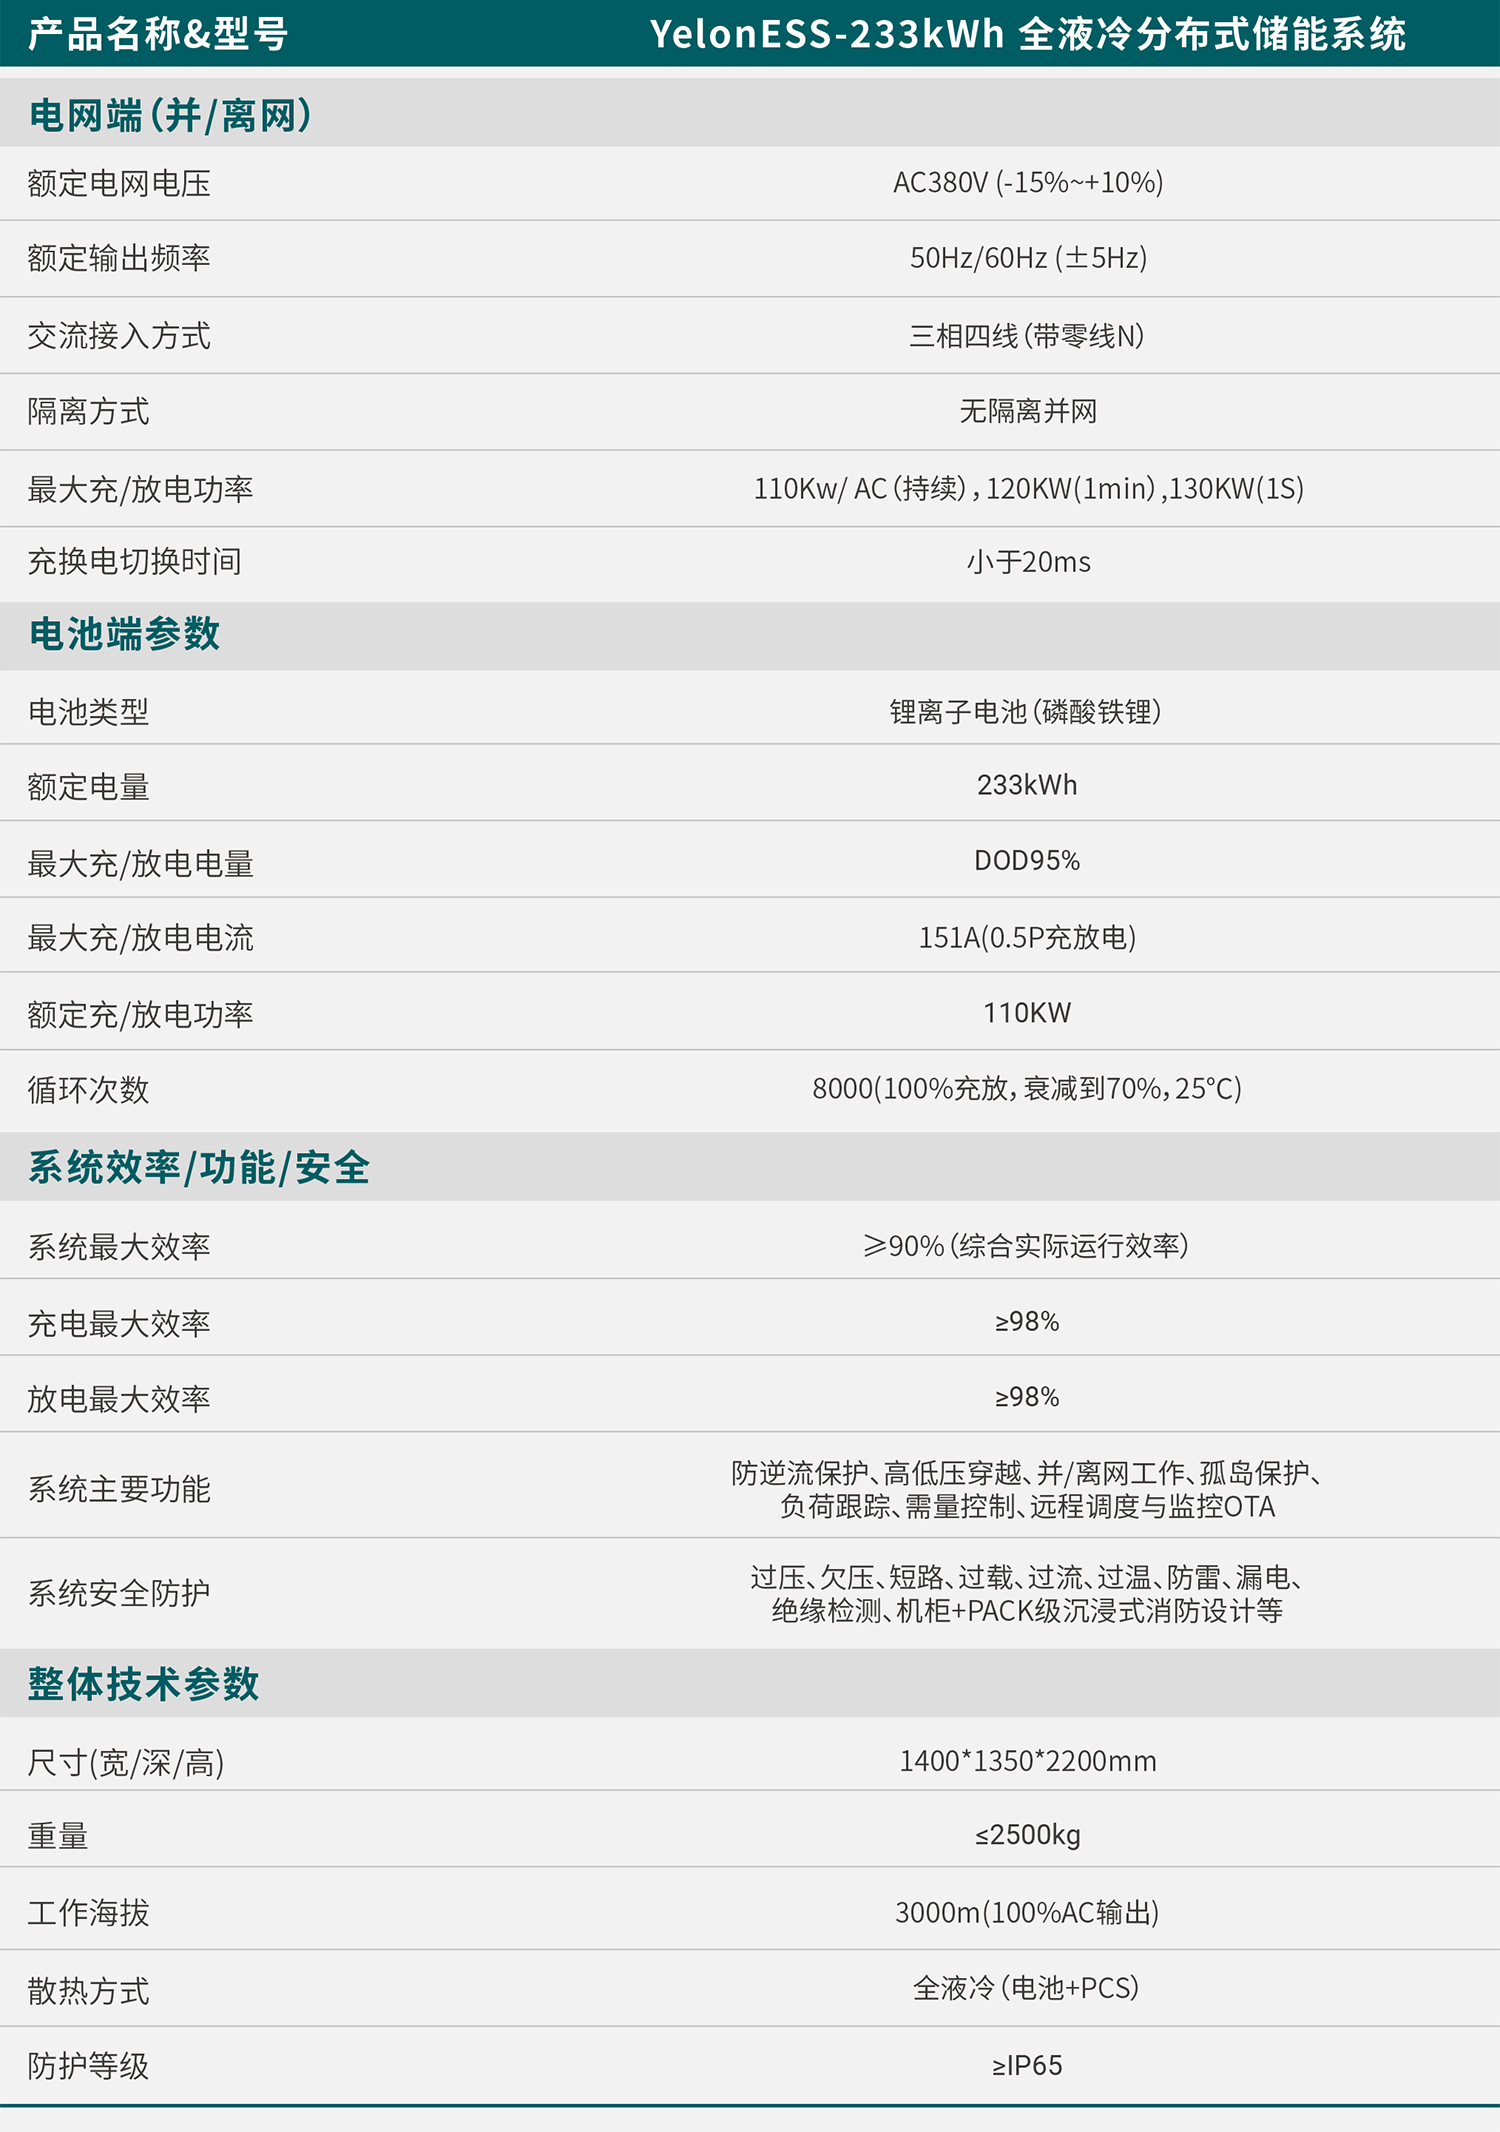Image resolution: width=1500 pixels, height=2132 pixels.
Task: Select the value 全液冷(电池+PCS)
Action: [x=1027, y=1988]
